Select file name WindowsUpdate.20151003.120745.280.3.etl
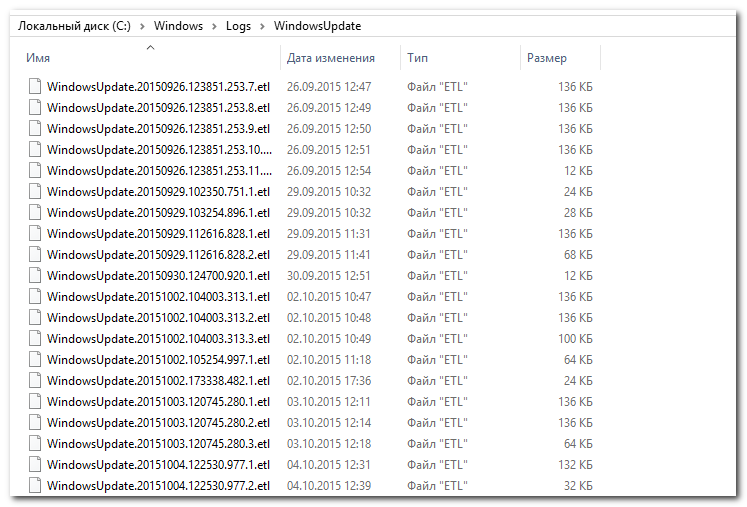The width and height of the screenshot is (747, 507). coord(158,444)
